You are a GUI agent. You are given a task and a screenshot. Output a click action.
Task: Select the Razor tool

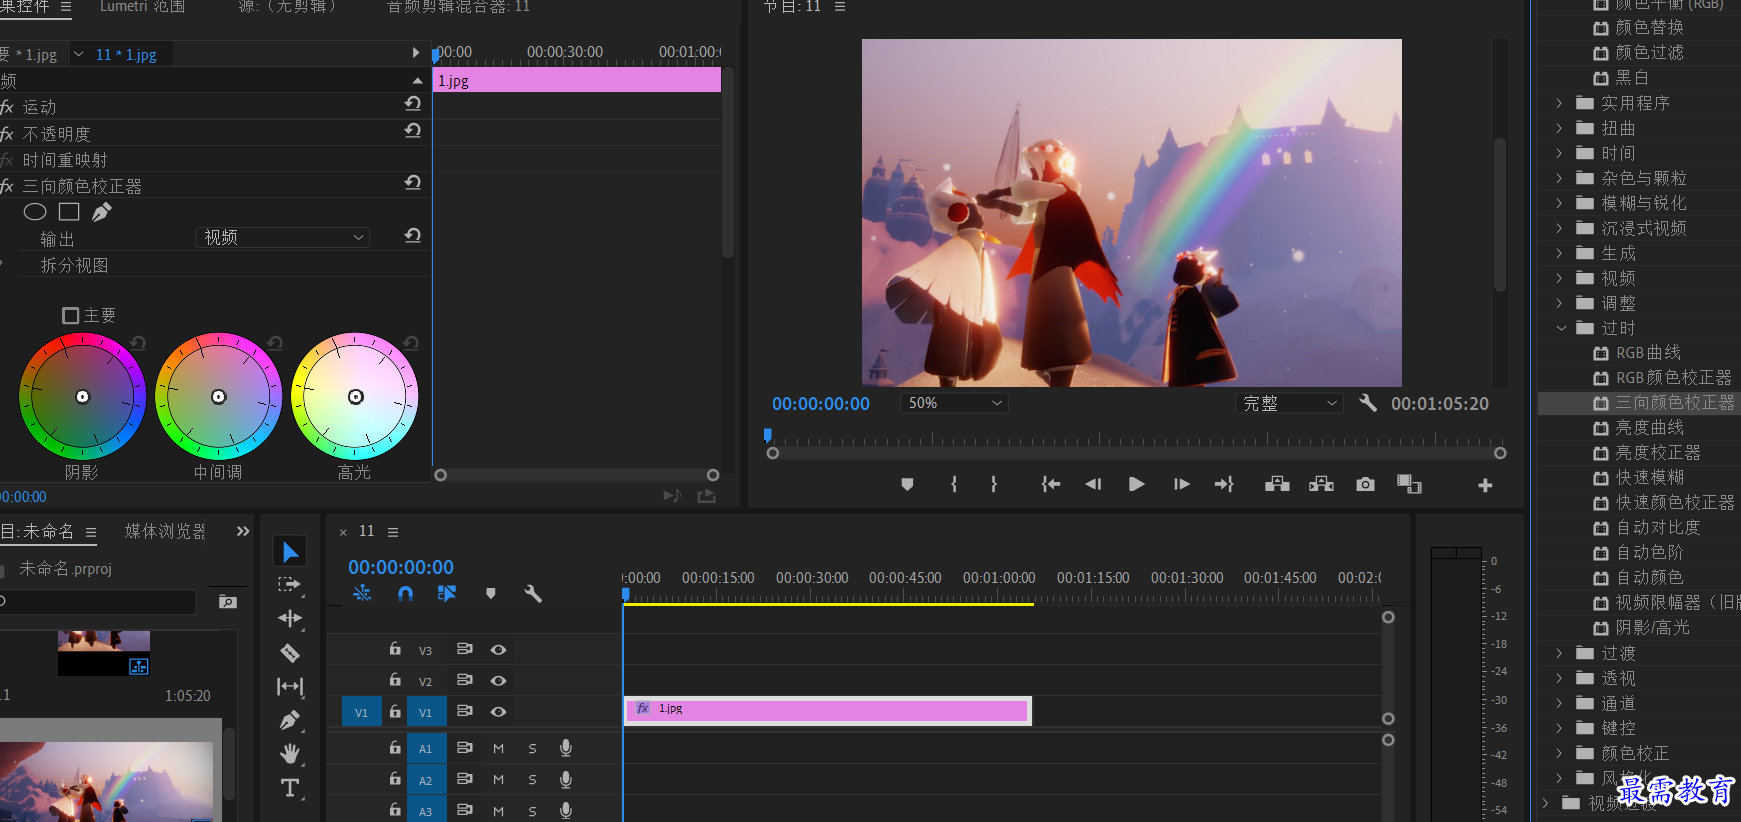[x=290, y=653]
